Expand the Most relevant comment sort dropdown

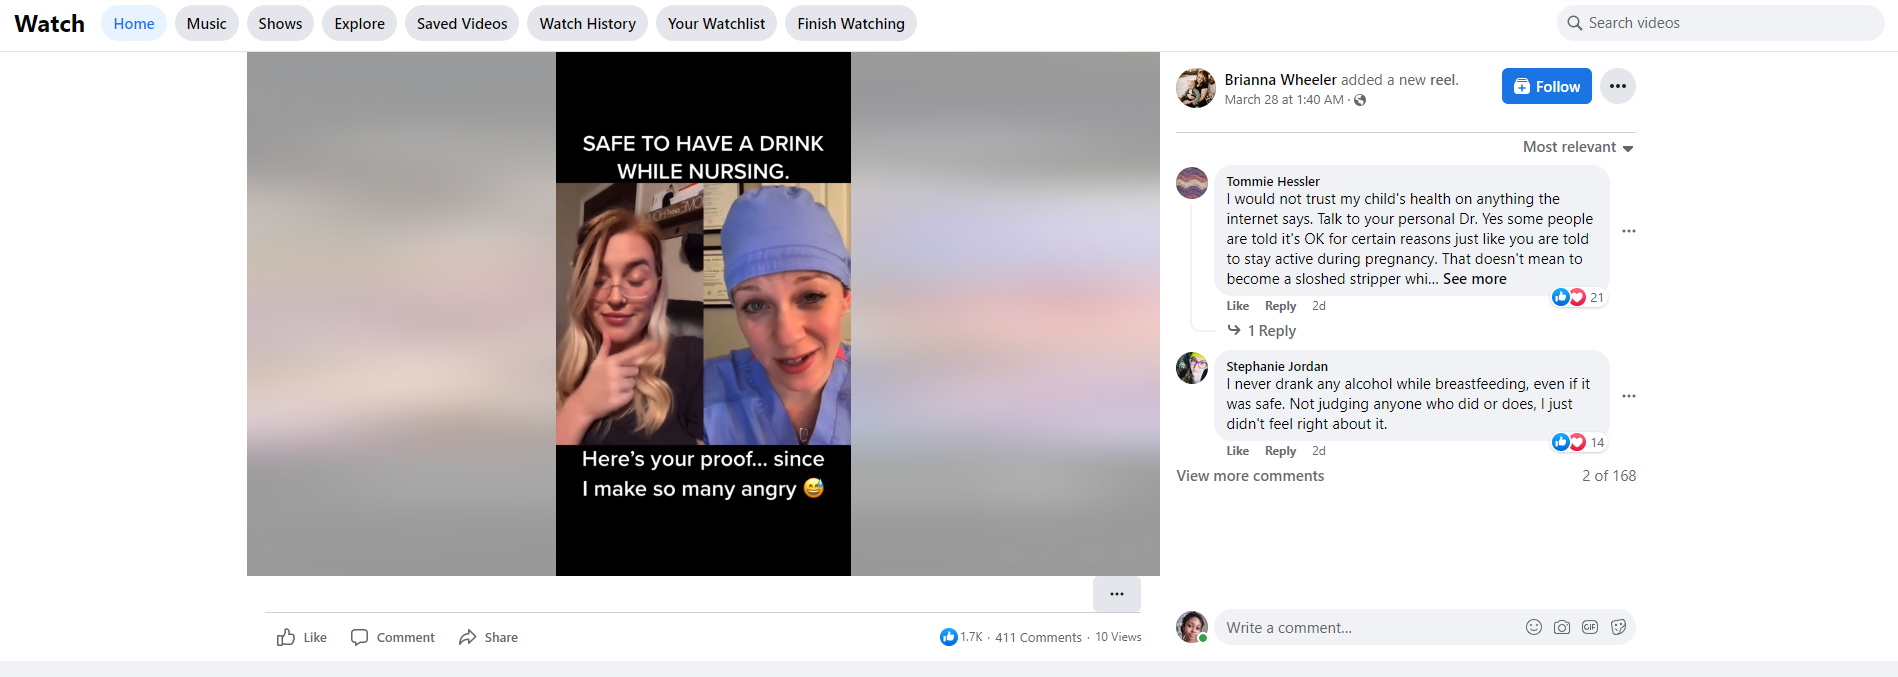tap(1578, 147)
